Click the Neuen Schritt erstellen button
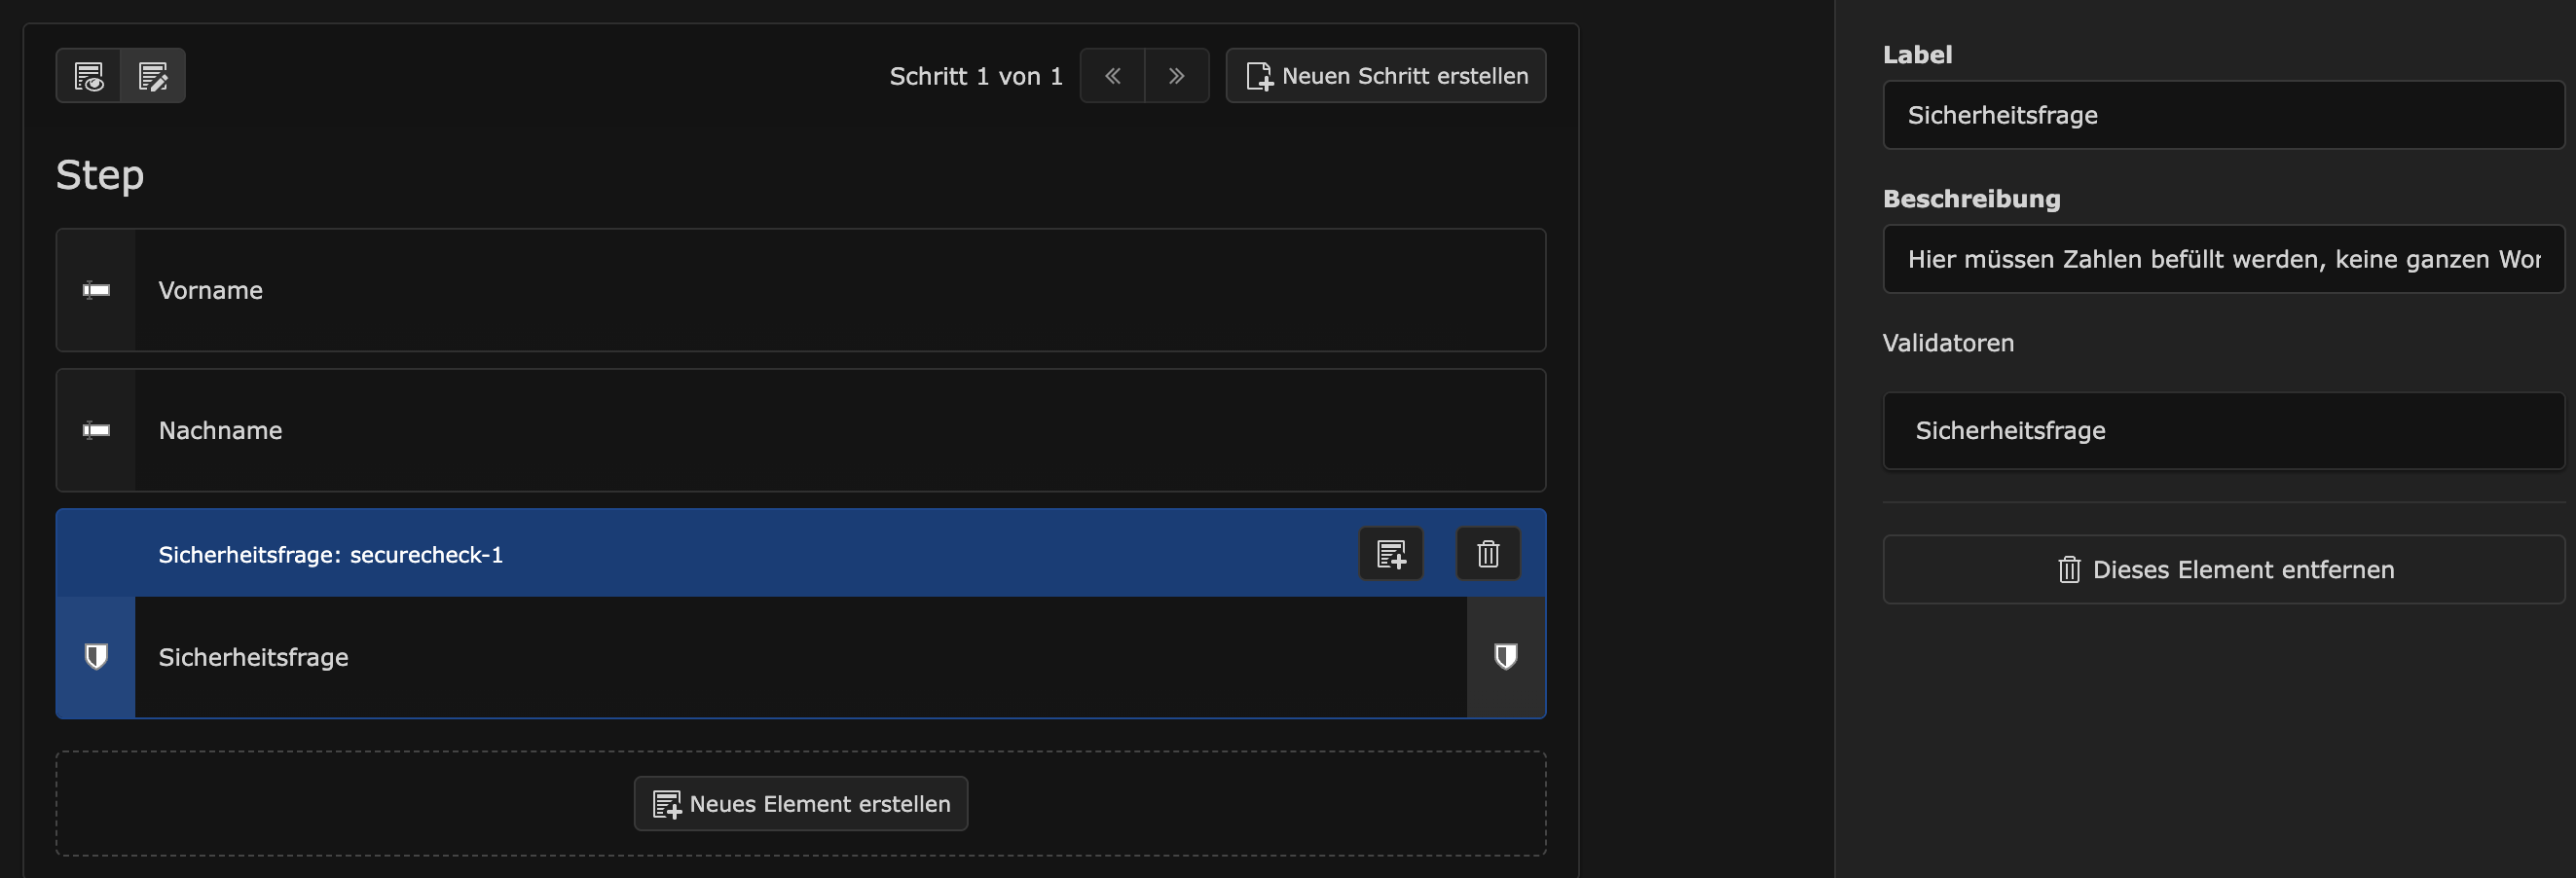This screenshot has width=2576, height=878. pos(1385,76)
